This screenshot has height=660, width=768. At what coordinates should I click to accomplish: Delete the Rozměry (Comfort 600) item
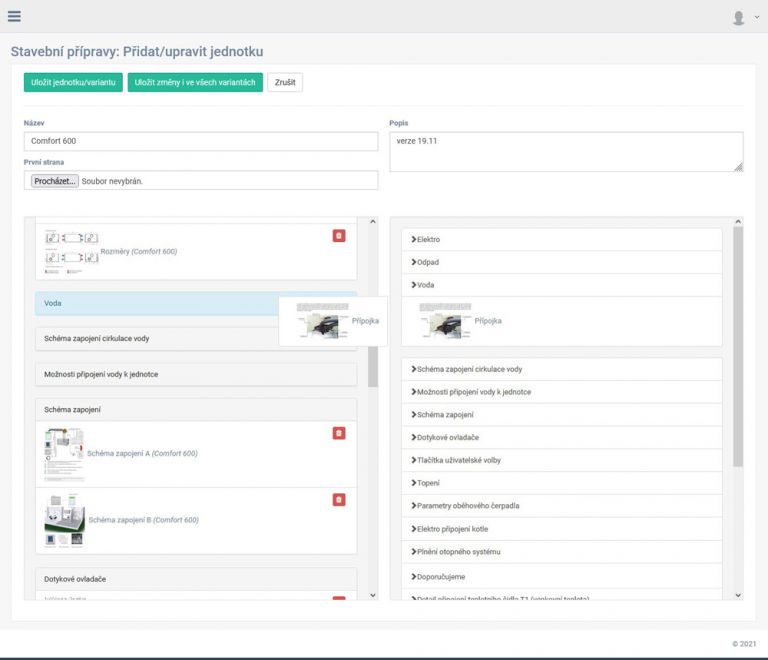click(338, 235)
